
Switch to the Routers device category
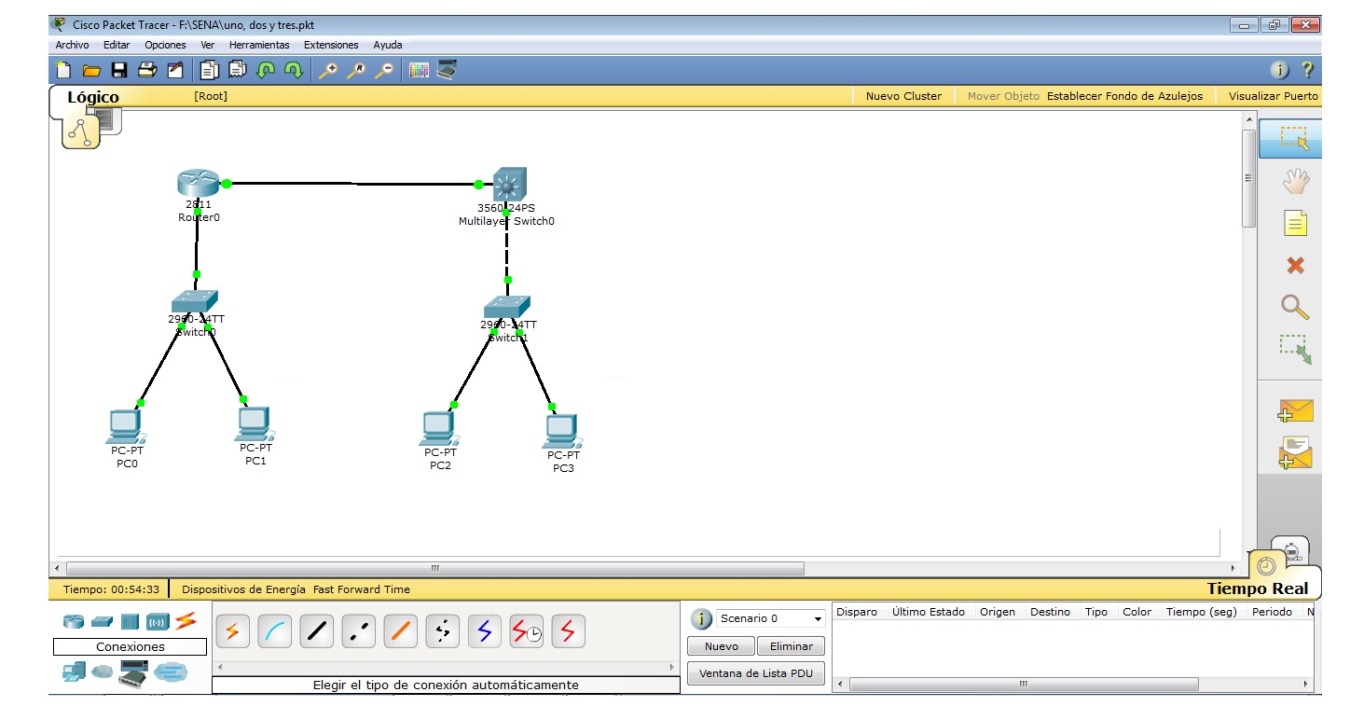click(74, 620)
